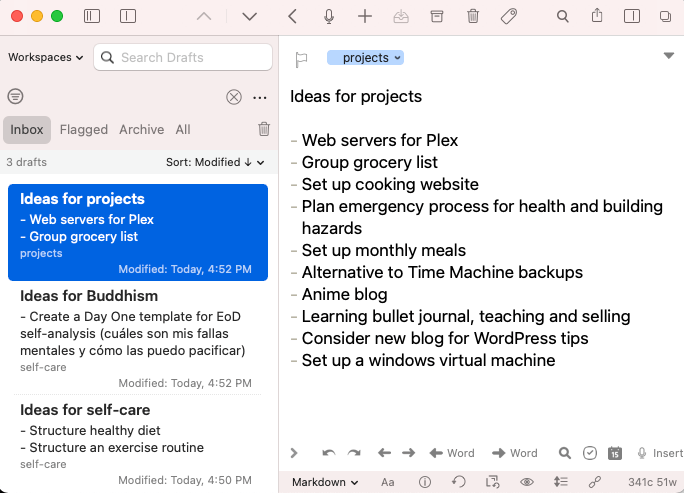The height and width of the screenshot is (493, 684).
Task: Go to previous draft with up chevron
Action: pos(204,17)
